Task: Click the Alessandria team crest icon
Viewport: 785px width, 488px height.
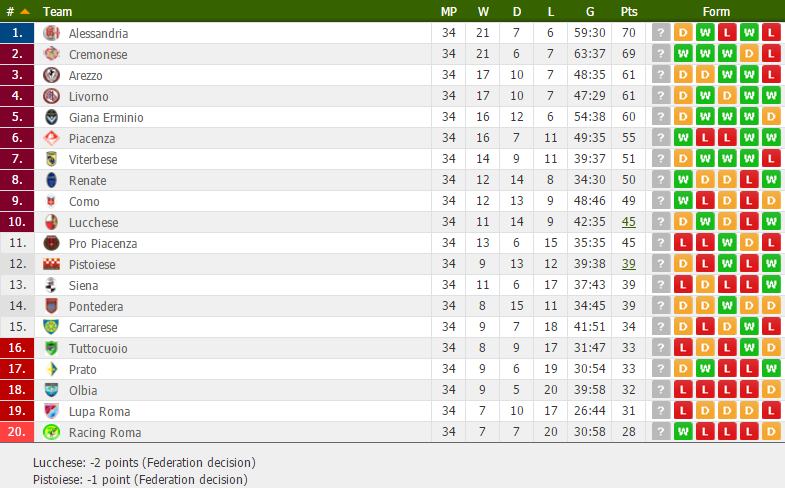Action: (x=51, y=33)
